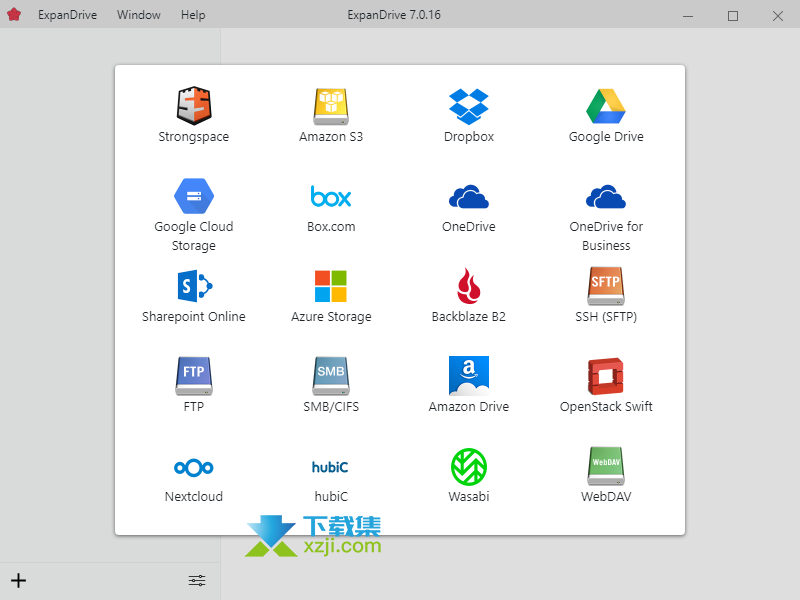Viewport: 800px width, 600px height.
Task: Click the "Azure Storage" label
Action: click(331, 317)
